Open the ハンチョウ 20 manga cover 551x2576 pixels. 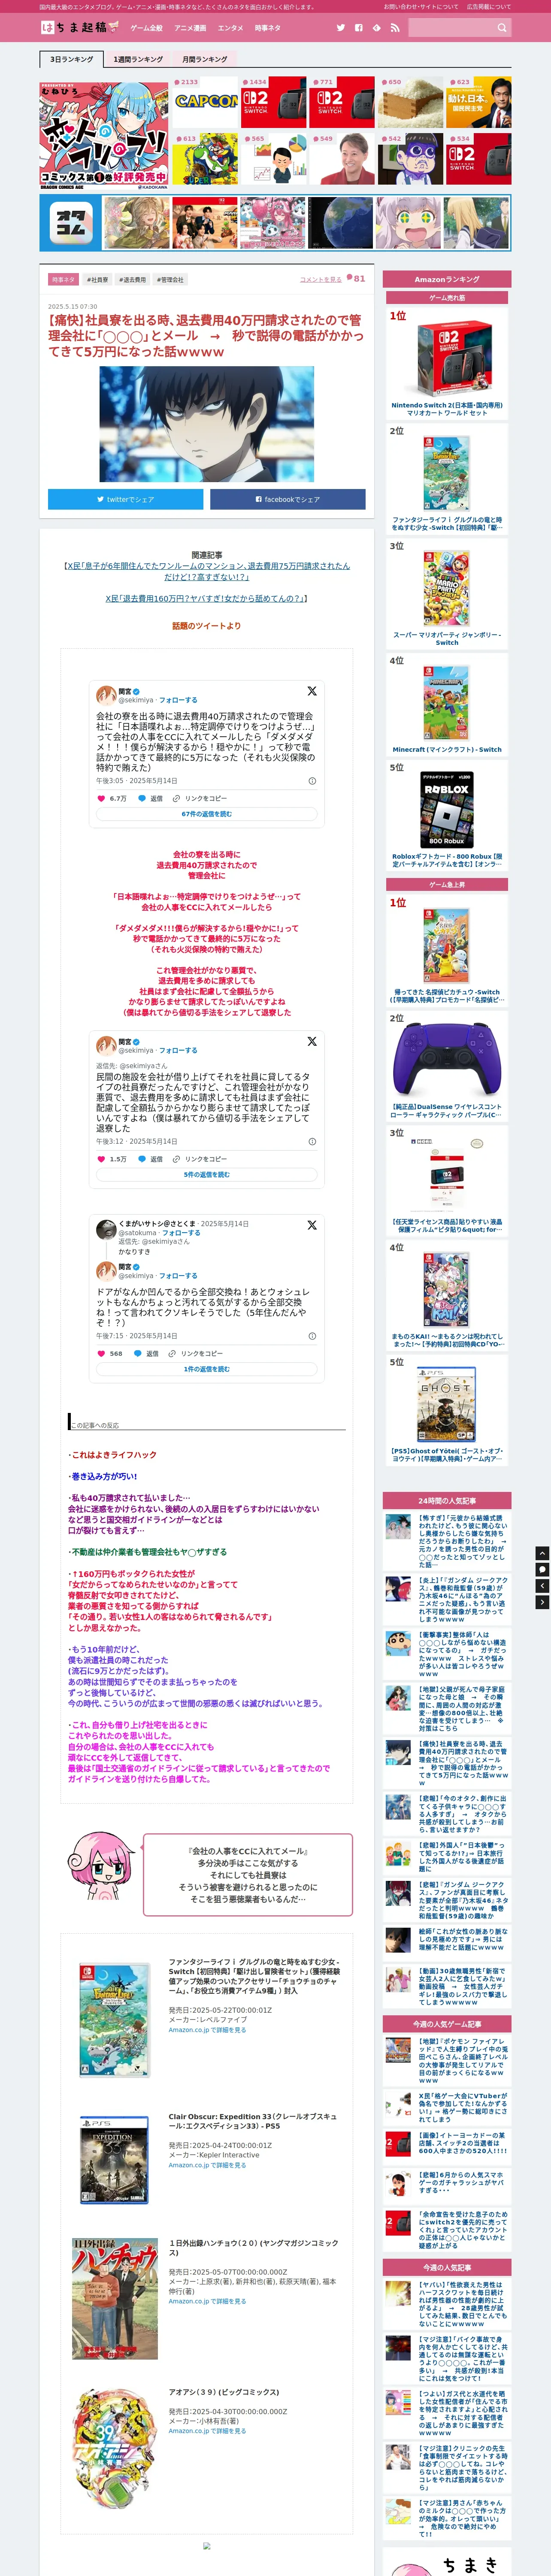coord(115,2299)
